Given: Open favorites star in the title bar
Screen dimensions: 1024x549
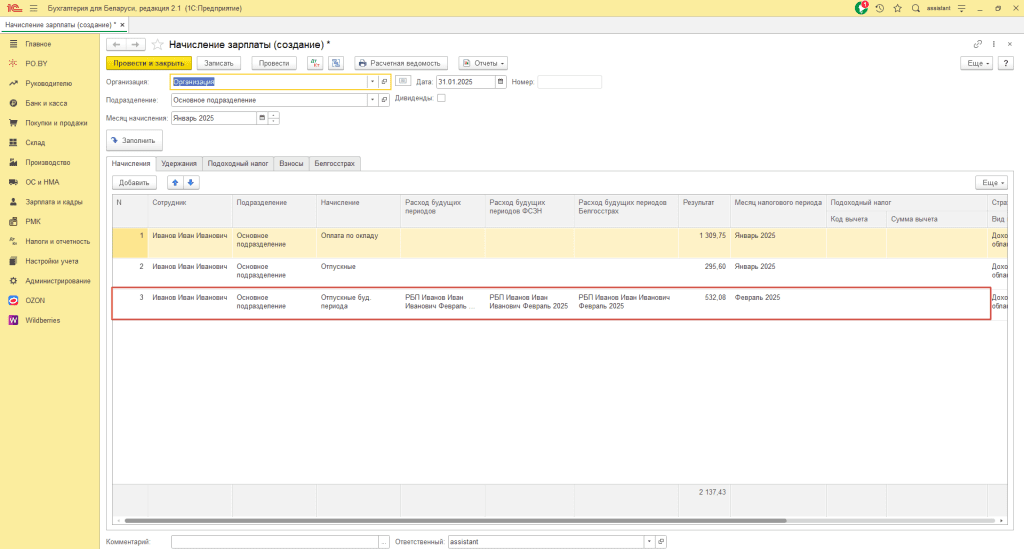Looking at the screenshot, I should tap(897, 8).
